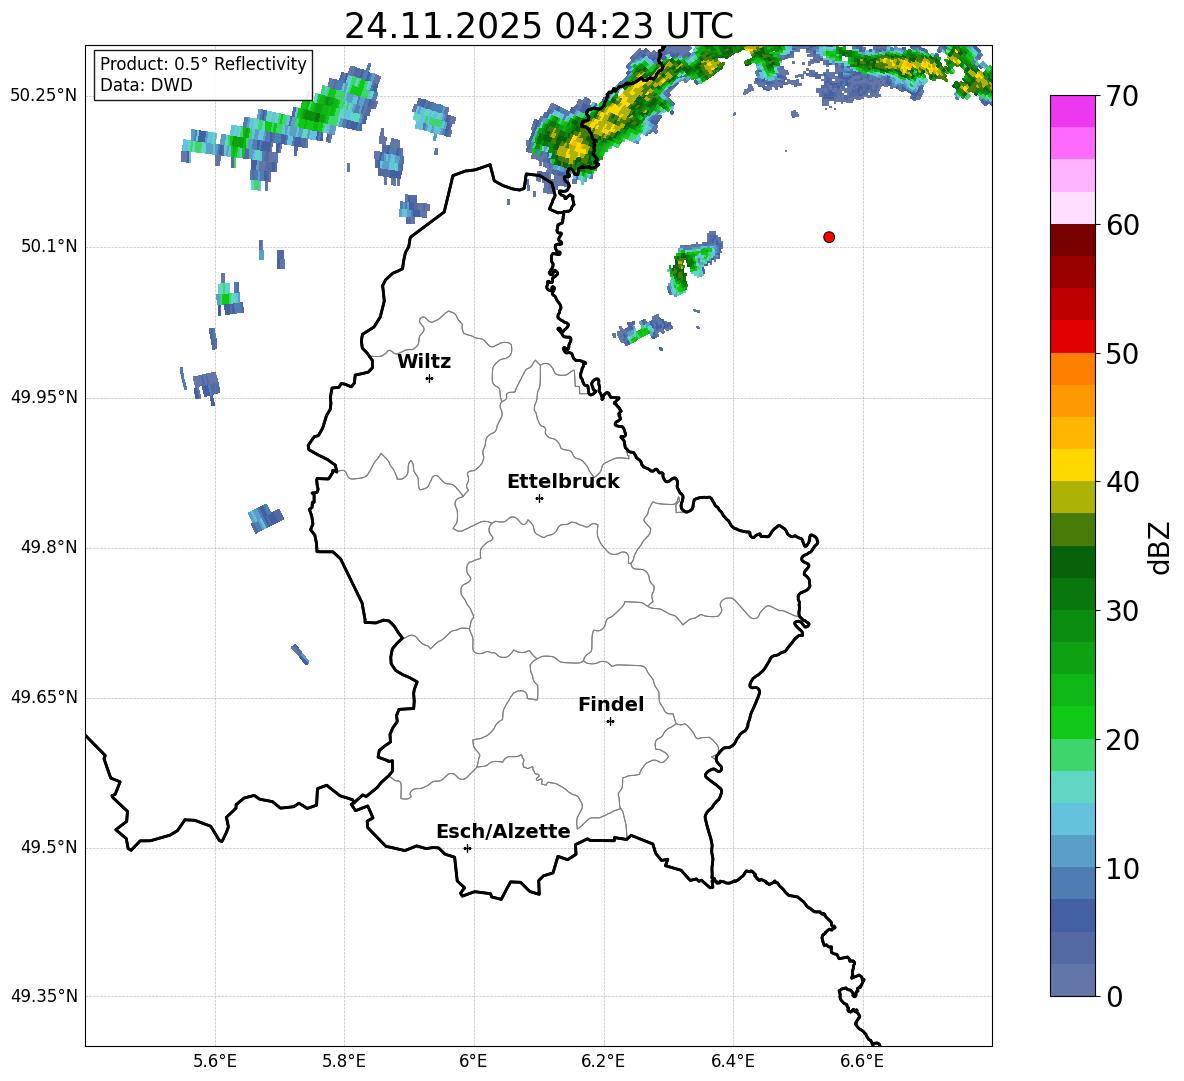1184x1081 pixels.
Task: Click the Esch/Alzette location cross marker
Action: [467, 848]
